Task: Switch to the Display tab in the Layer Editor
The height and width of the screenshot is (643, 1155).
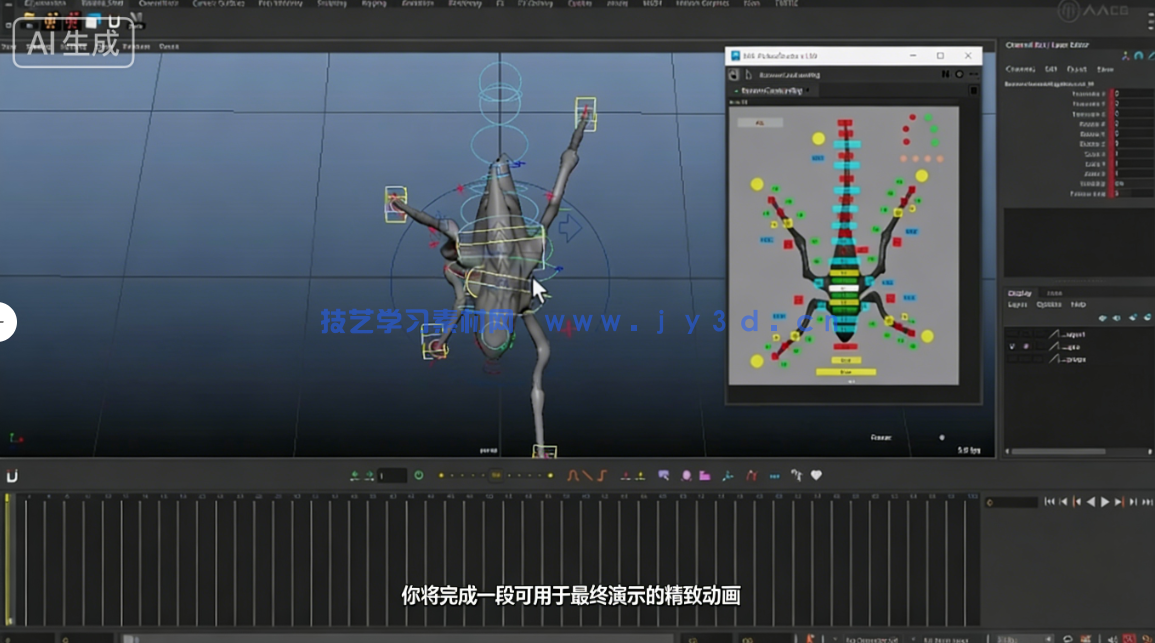Action: tap(1020, 293)
